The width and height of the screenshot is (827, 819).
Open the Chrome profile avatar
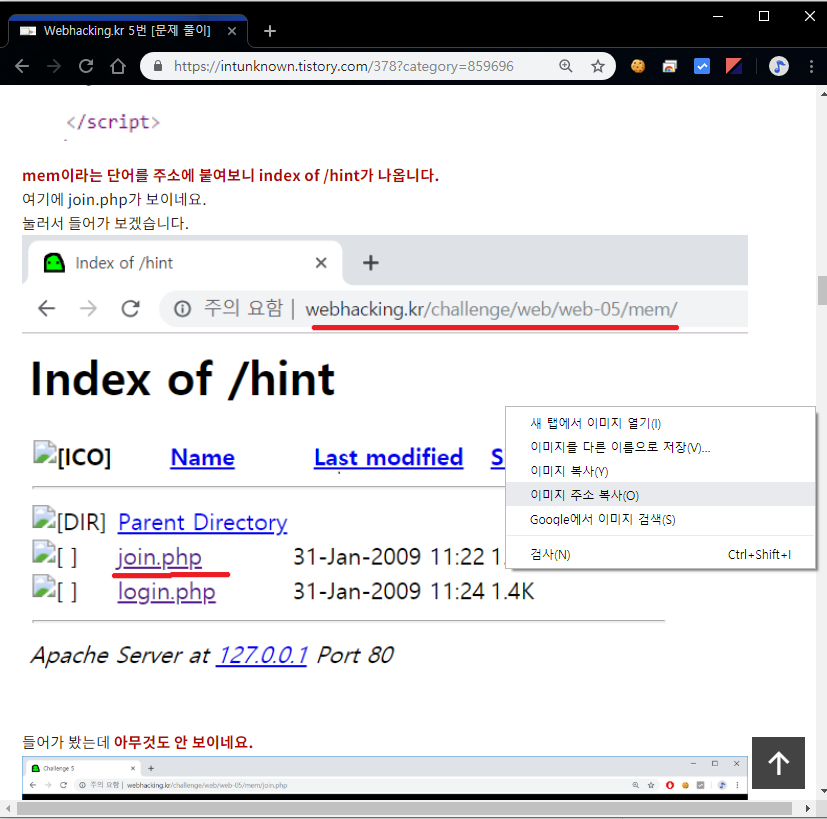(778, 66)
